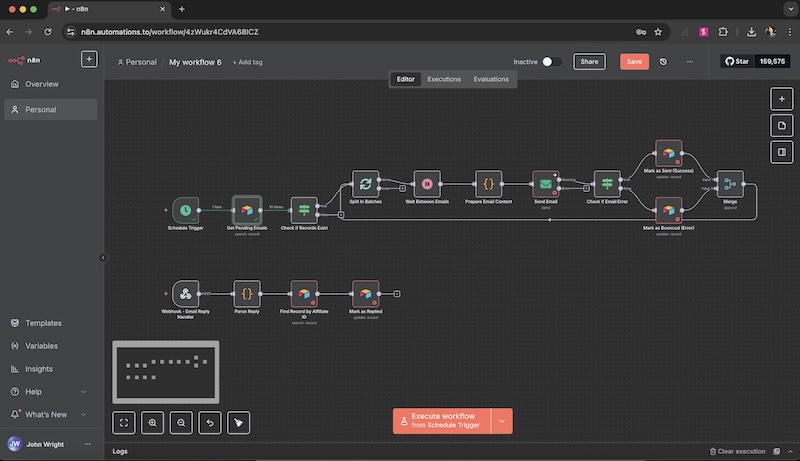Open the Webhook Email Reply Handler node
The height and width of the screenshot is (461, 800).
coord(184,293)
